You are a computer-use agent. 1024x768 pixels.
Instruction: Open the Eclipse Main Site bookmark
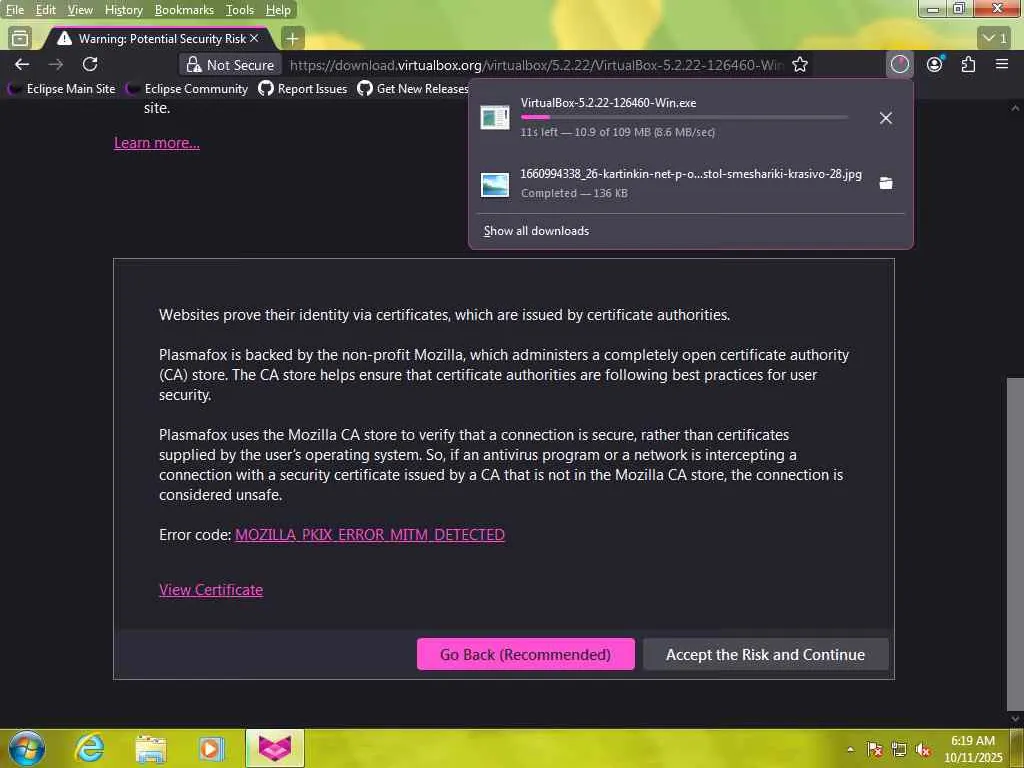pos(62,89)
